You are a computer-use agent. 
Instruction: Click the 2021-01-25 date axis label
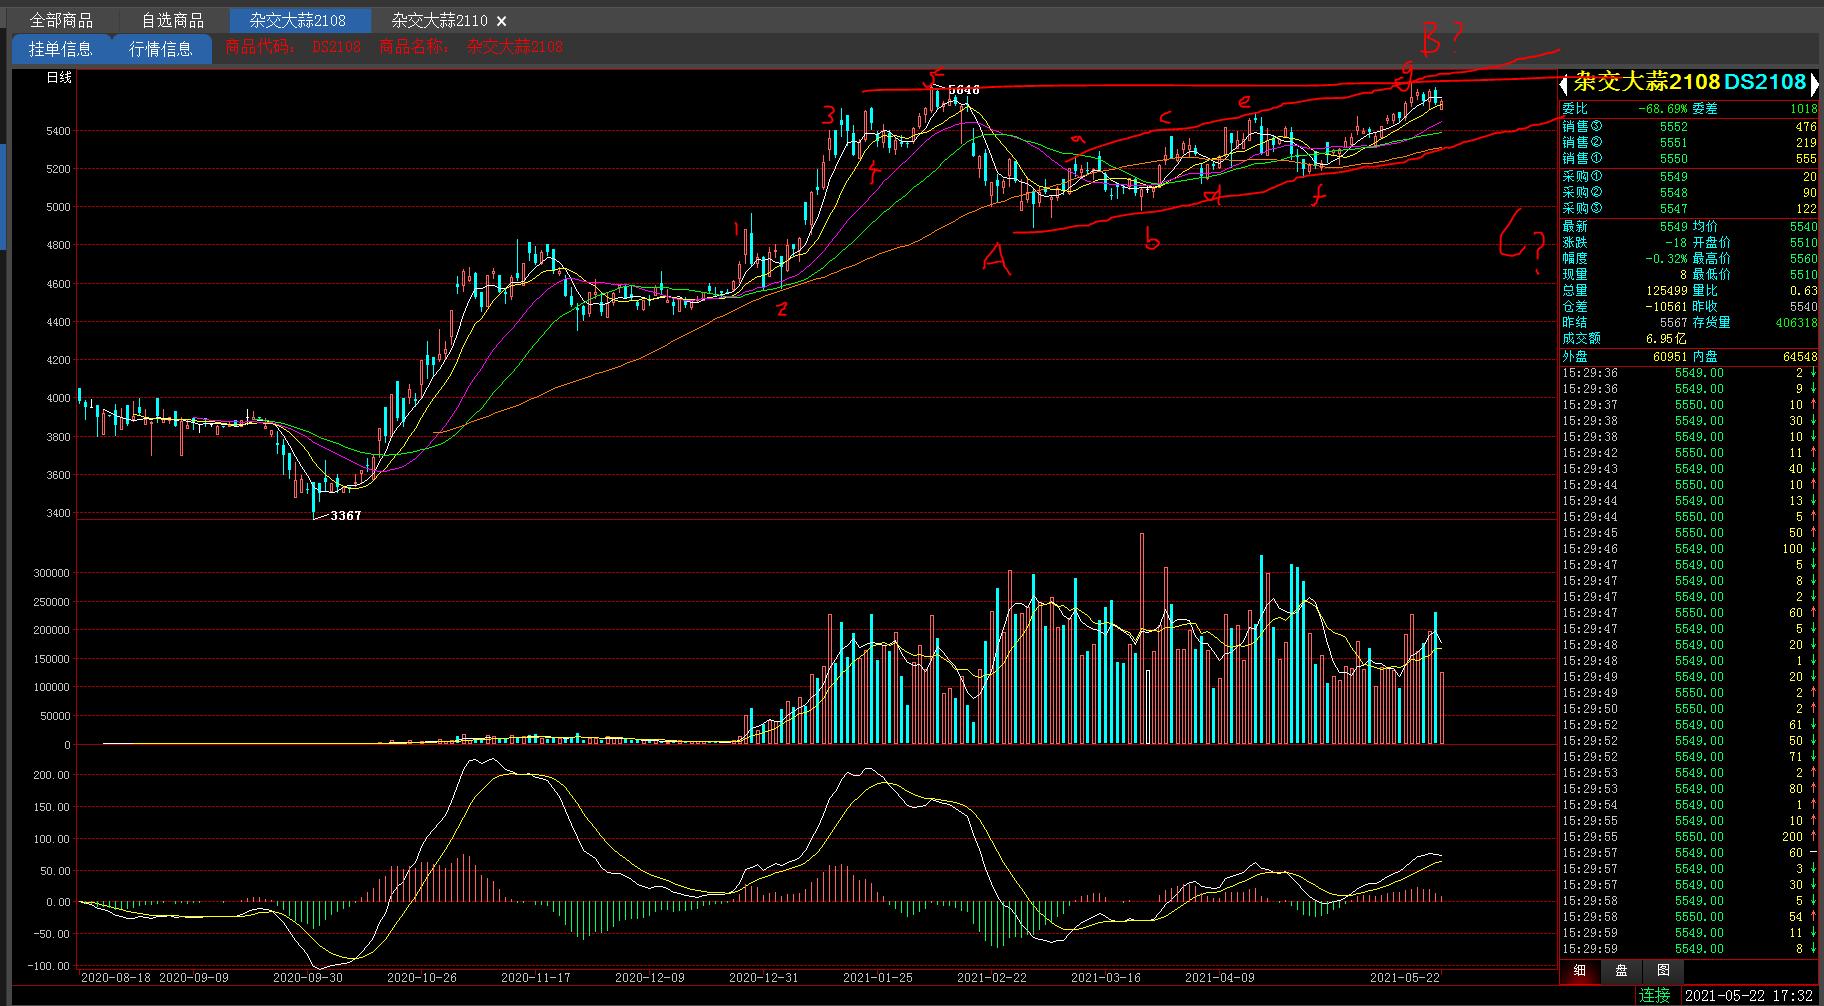878,977
